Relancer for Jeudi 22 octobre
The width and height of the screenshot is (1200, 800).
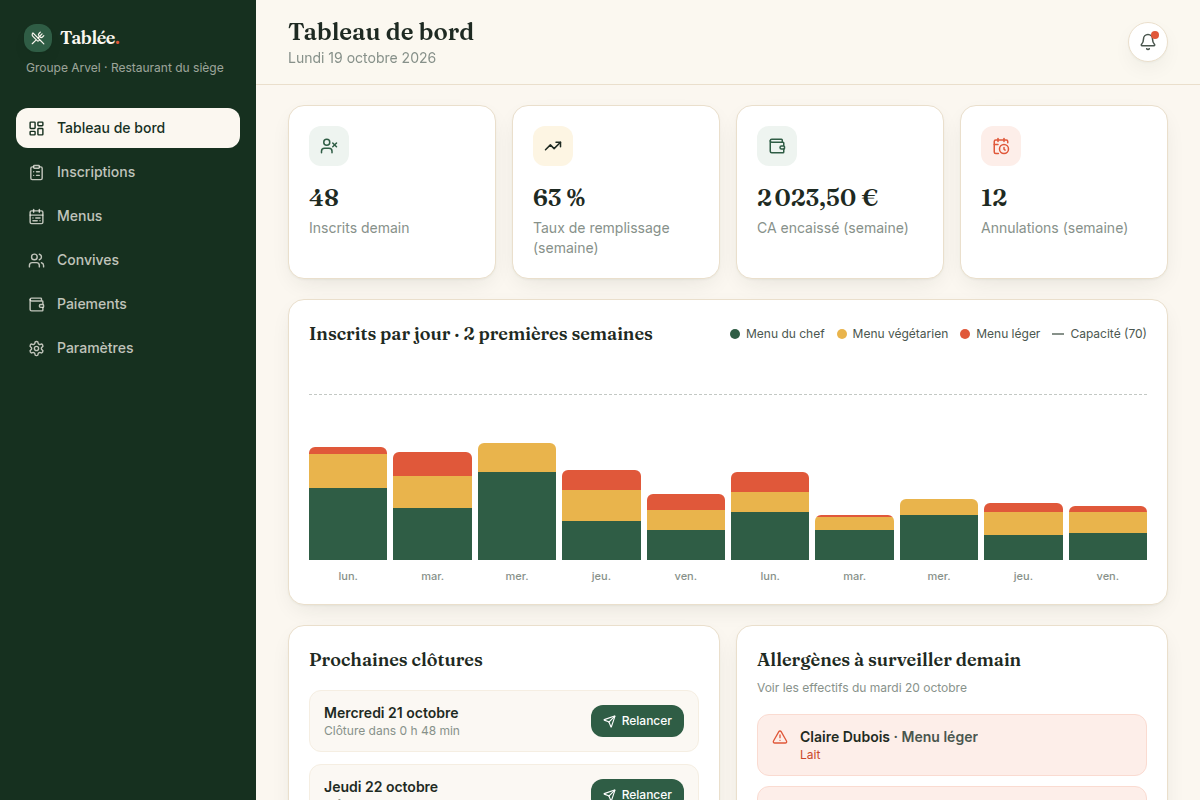[637, 790]
